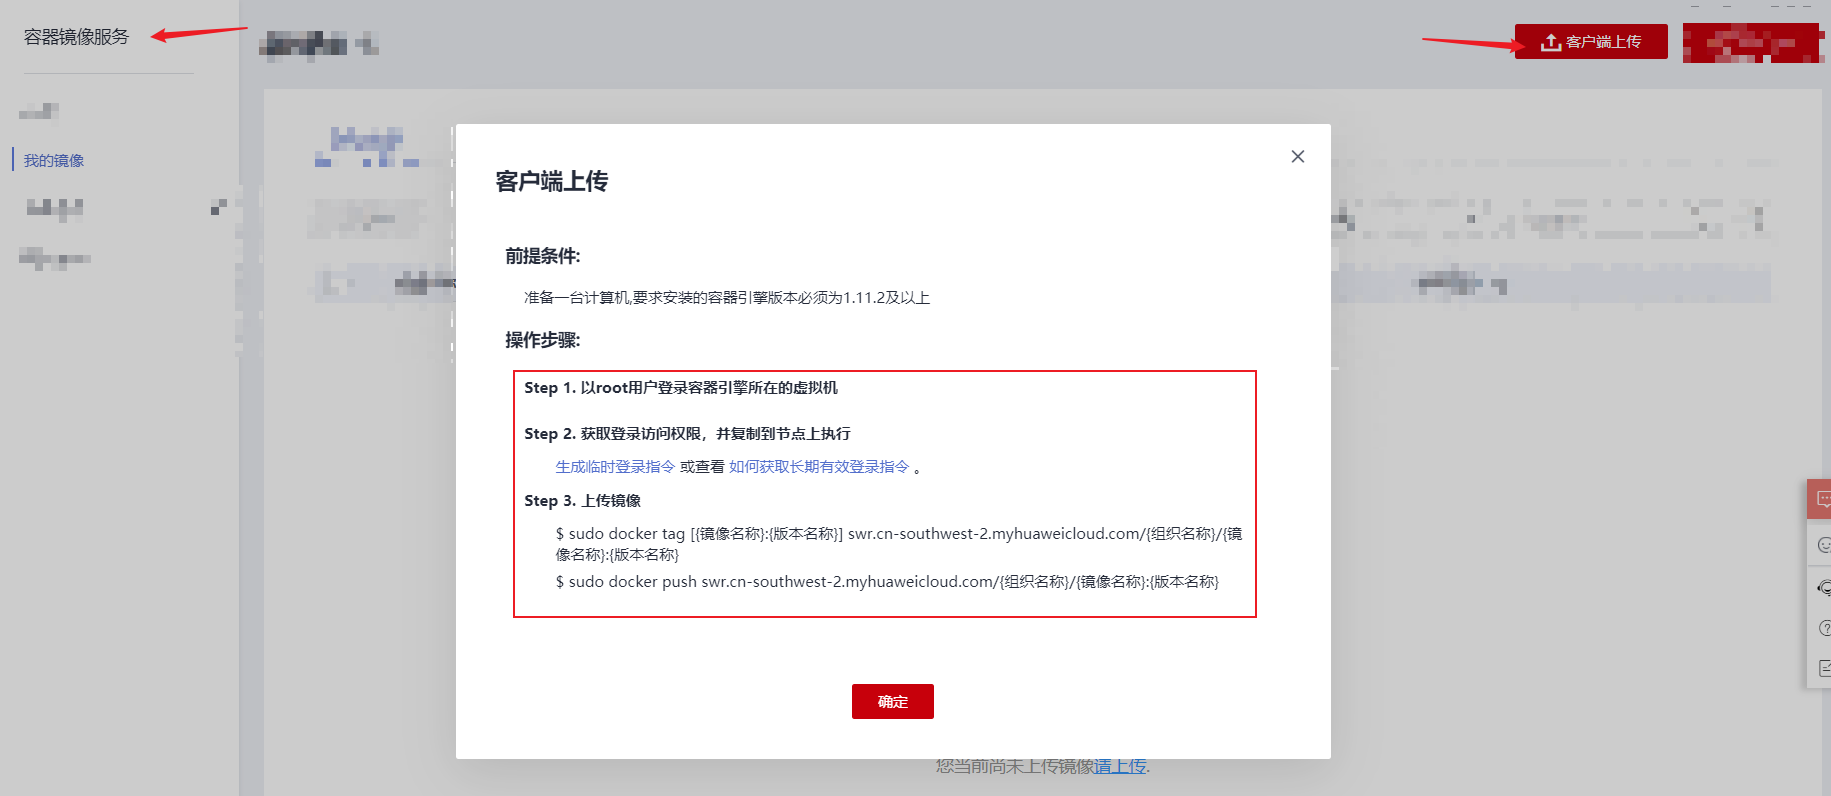Click the sudo docker tag command
The width and height of the screenshot is (1831, 796).
(x=899, y=544)
